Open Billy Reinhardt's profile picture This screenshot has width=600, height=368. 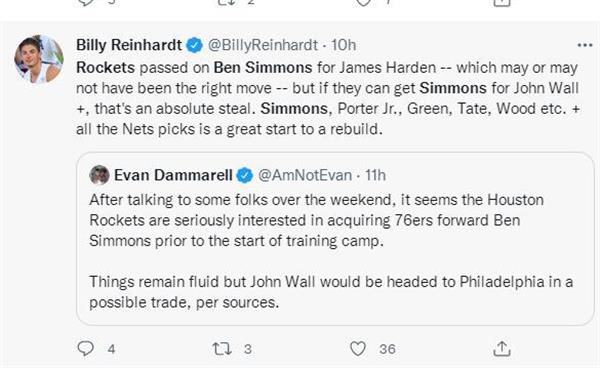click(39, 59)
